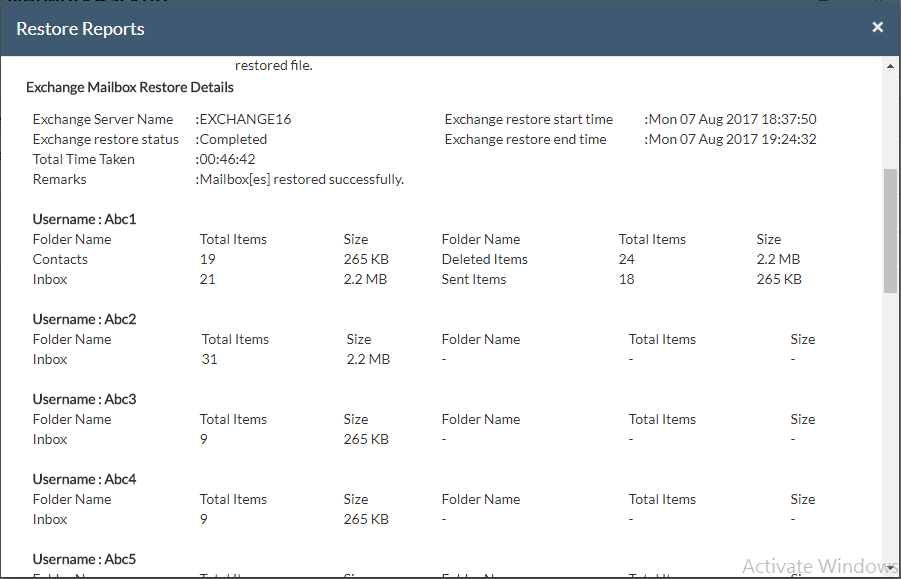Click Sent Items total count 18
The width and height of the screenshot is (901, 579).
click(626, 279)
